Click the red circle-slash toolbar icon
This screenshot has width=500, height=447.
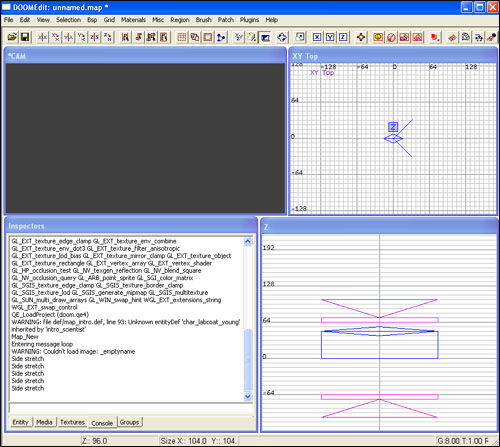(391, 37)
